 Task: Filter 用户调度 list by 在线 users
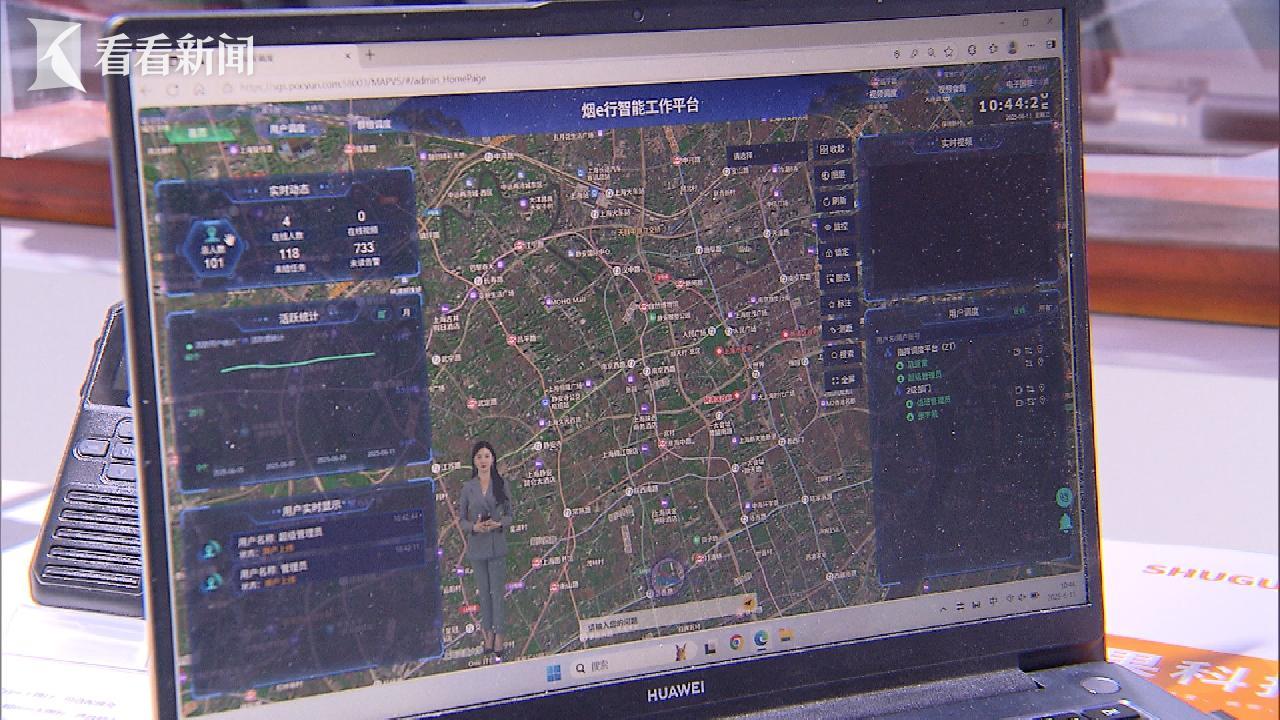point(1021,310)
